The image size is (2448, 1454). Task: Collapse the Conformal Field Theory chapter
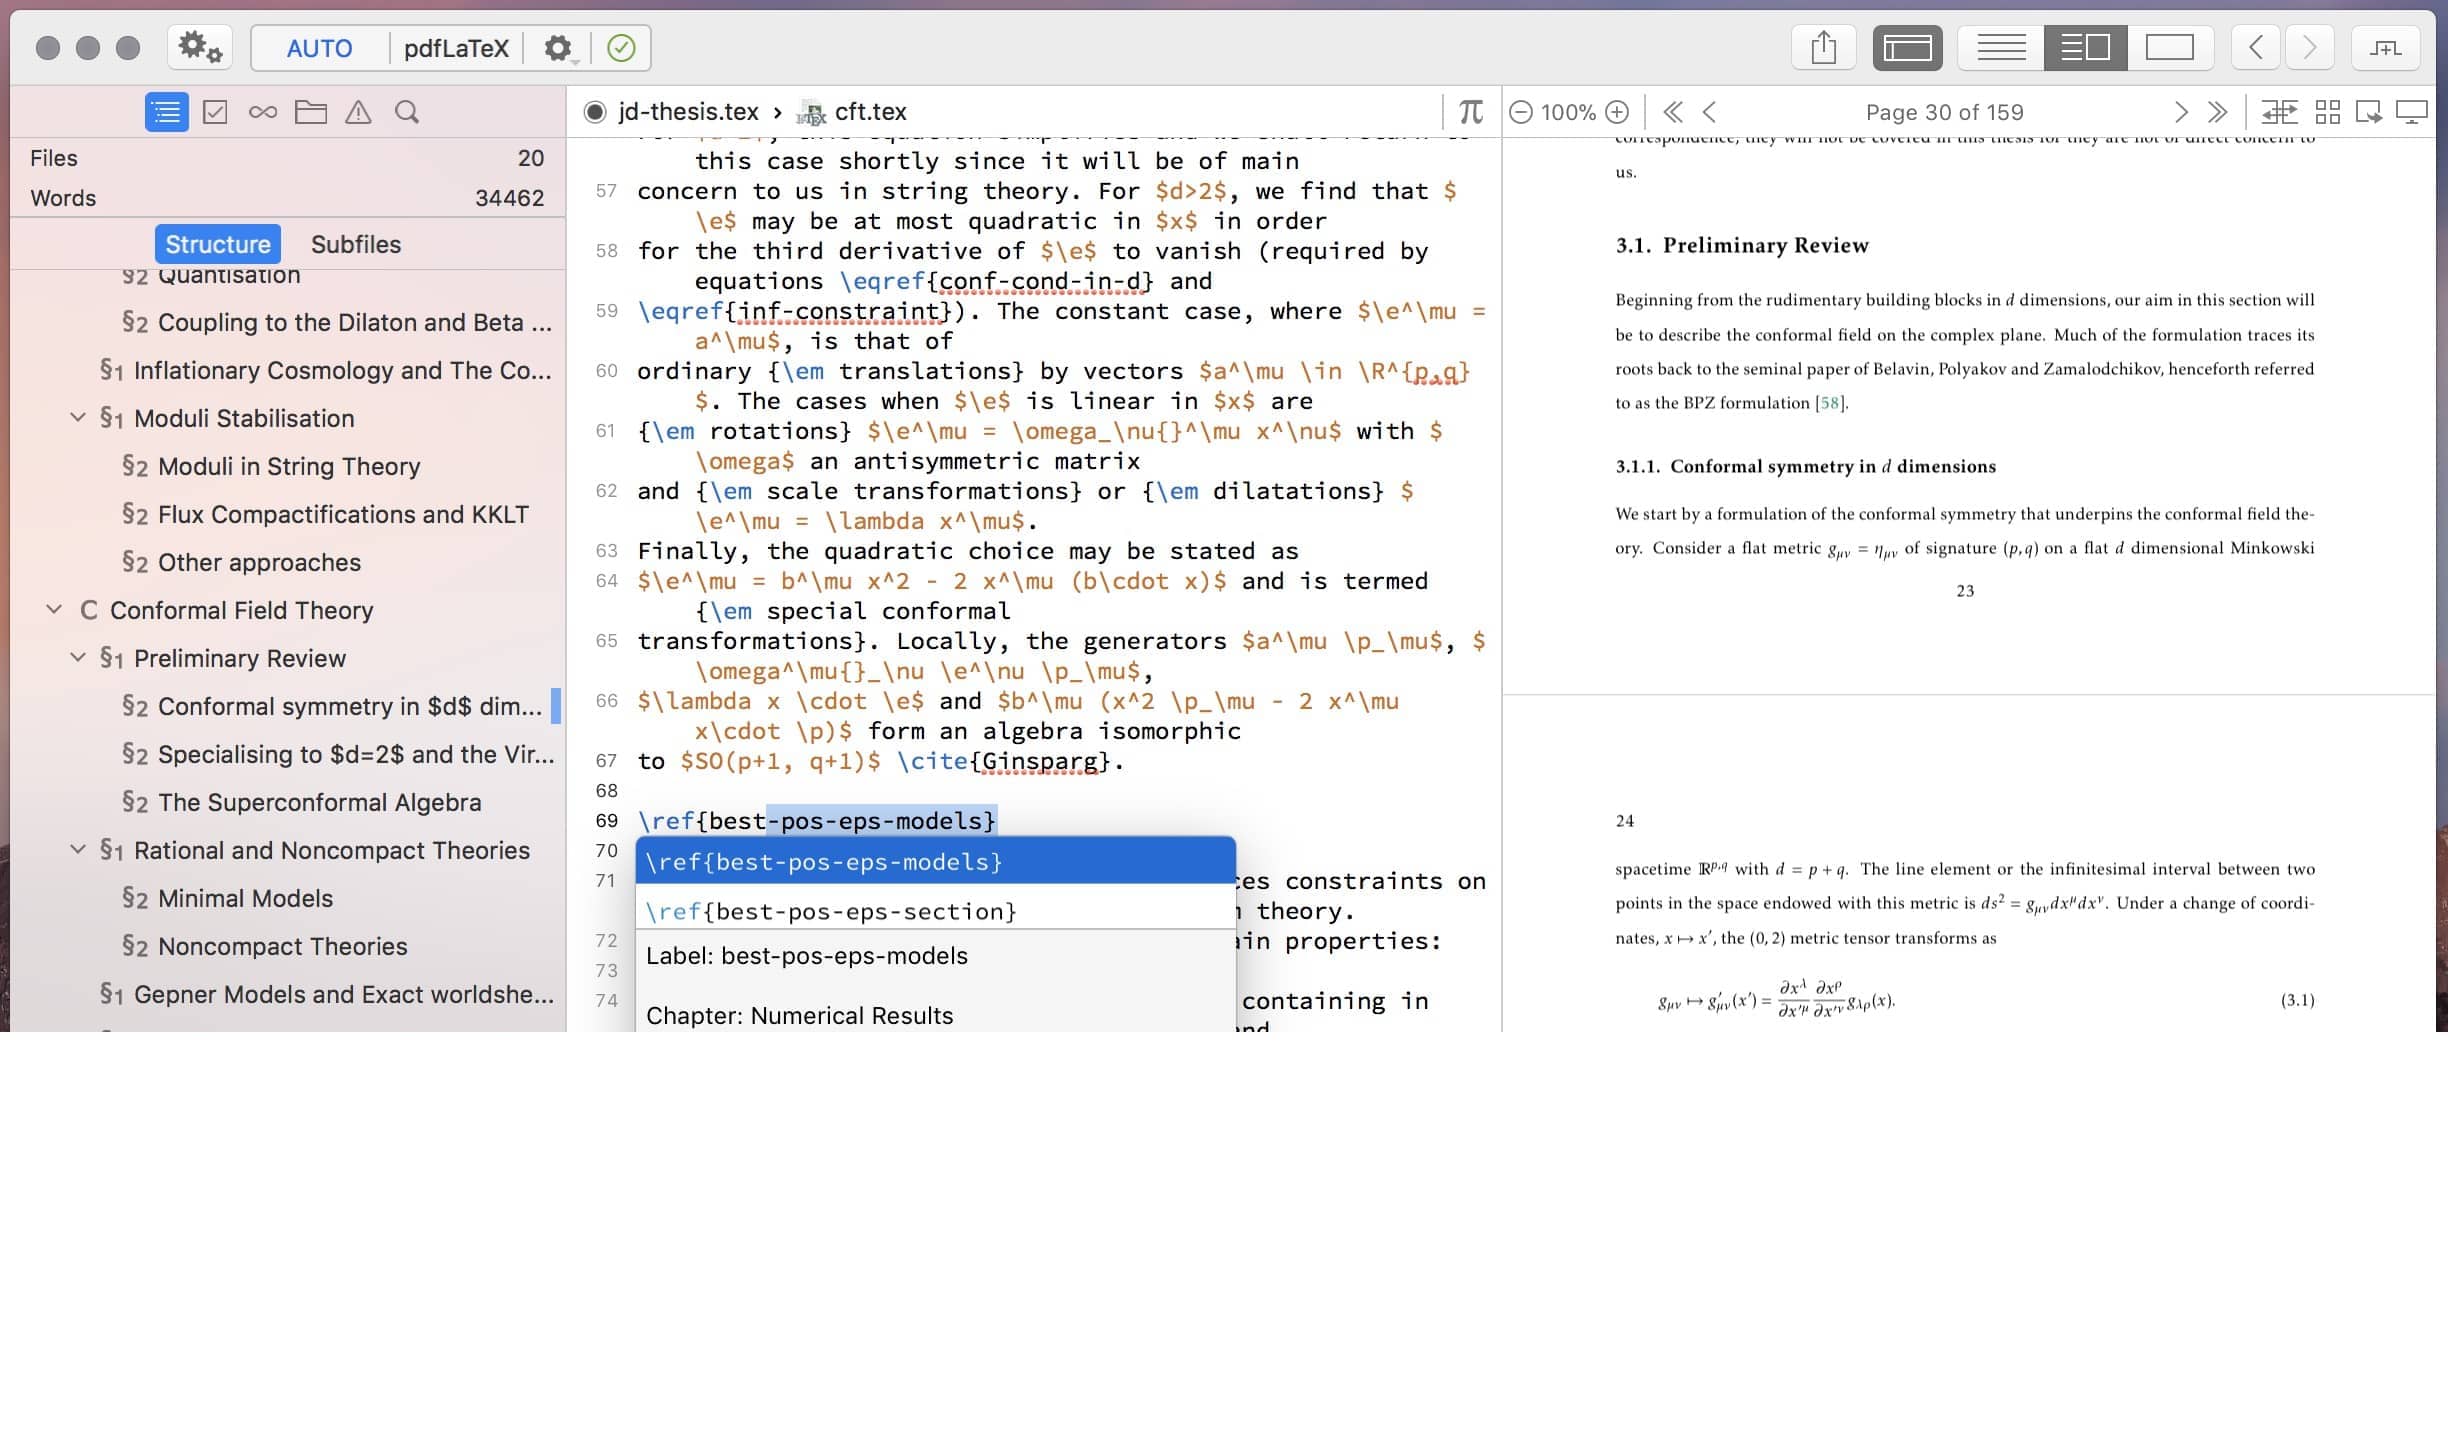click(54, 610)
